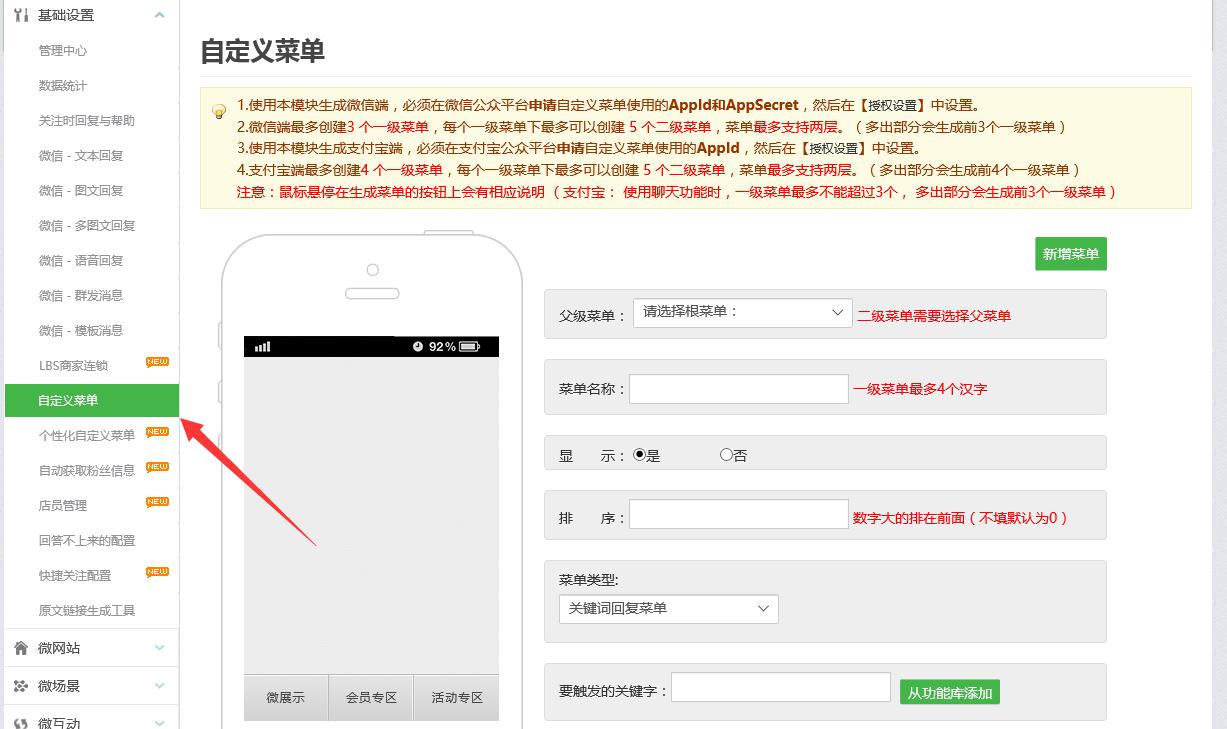Click the 微场景 sidebar icon
The height and width of the screenshot is (729, 1227).
[21, 686]
